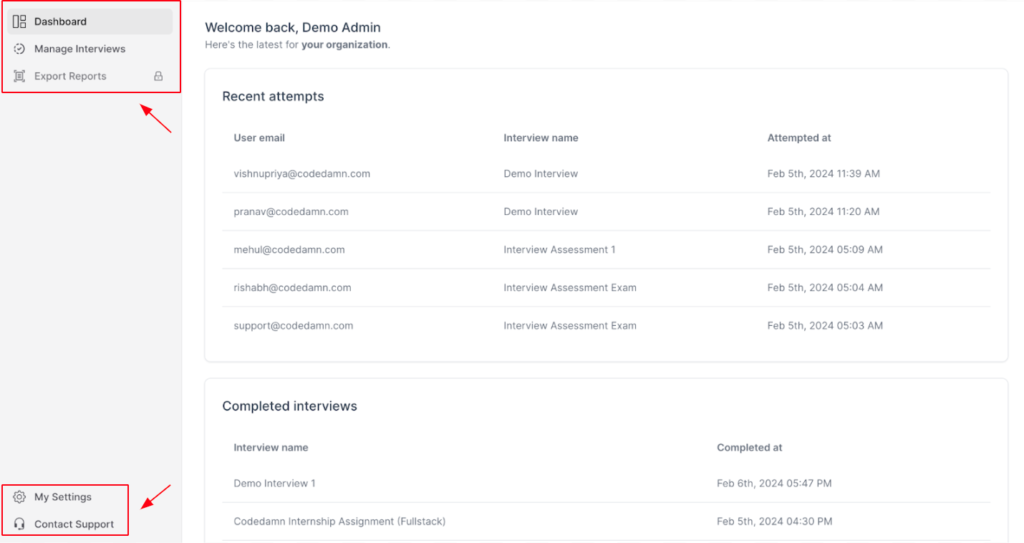This screenshot has height=543, width=1024.
Task: Click vishnupriya@codedamn.com attempt row
Action: point(606,174)
